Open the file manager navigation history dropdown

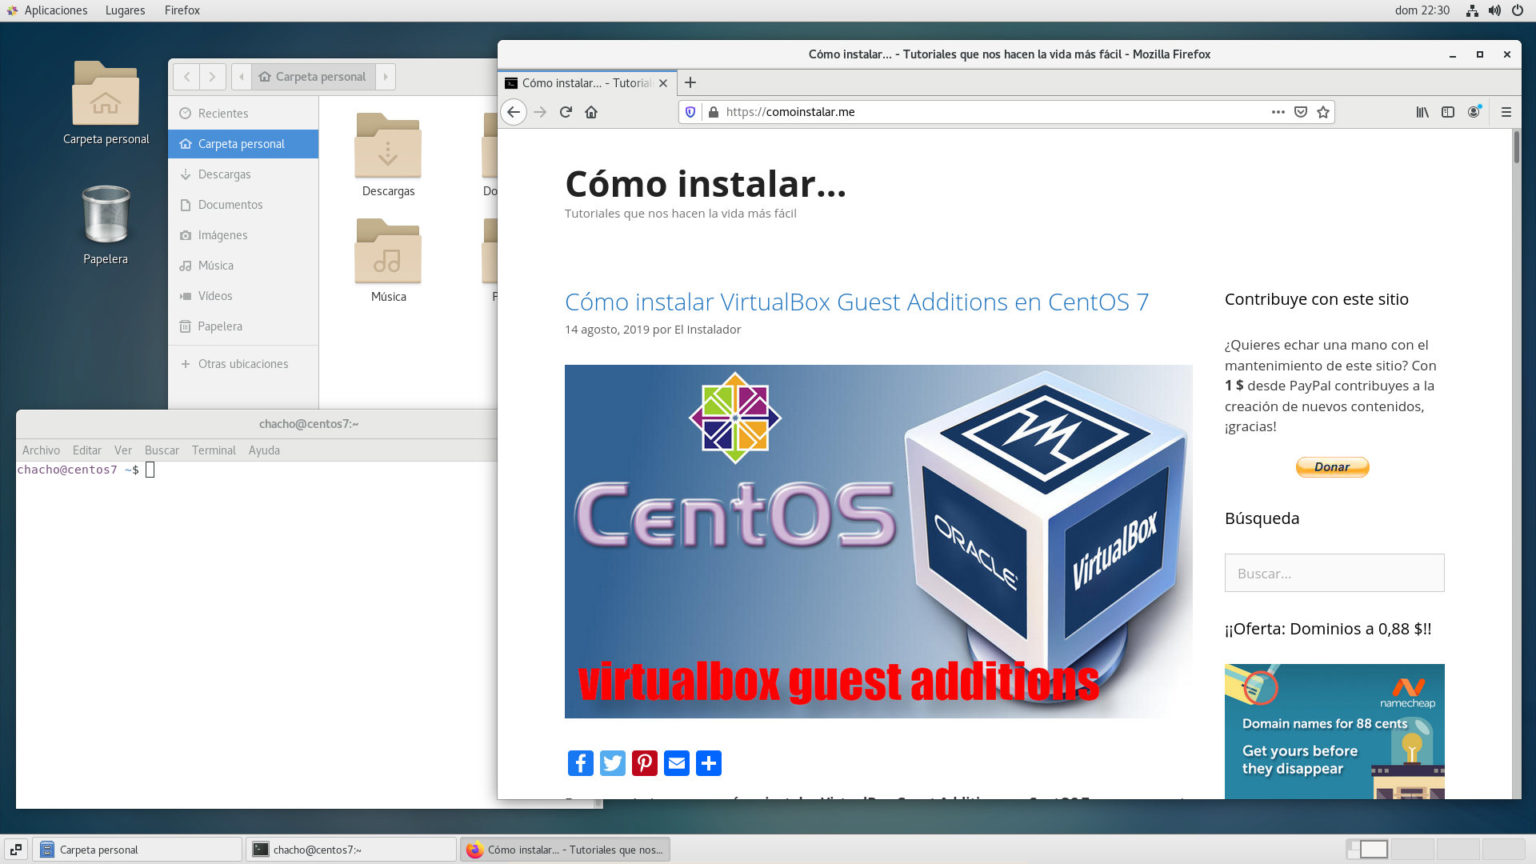[241, 76]
